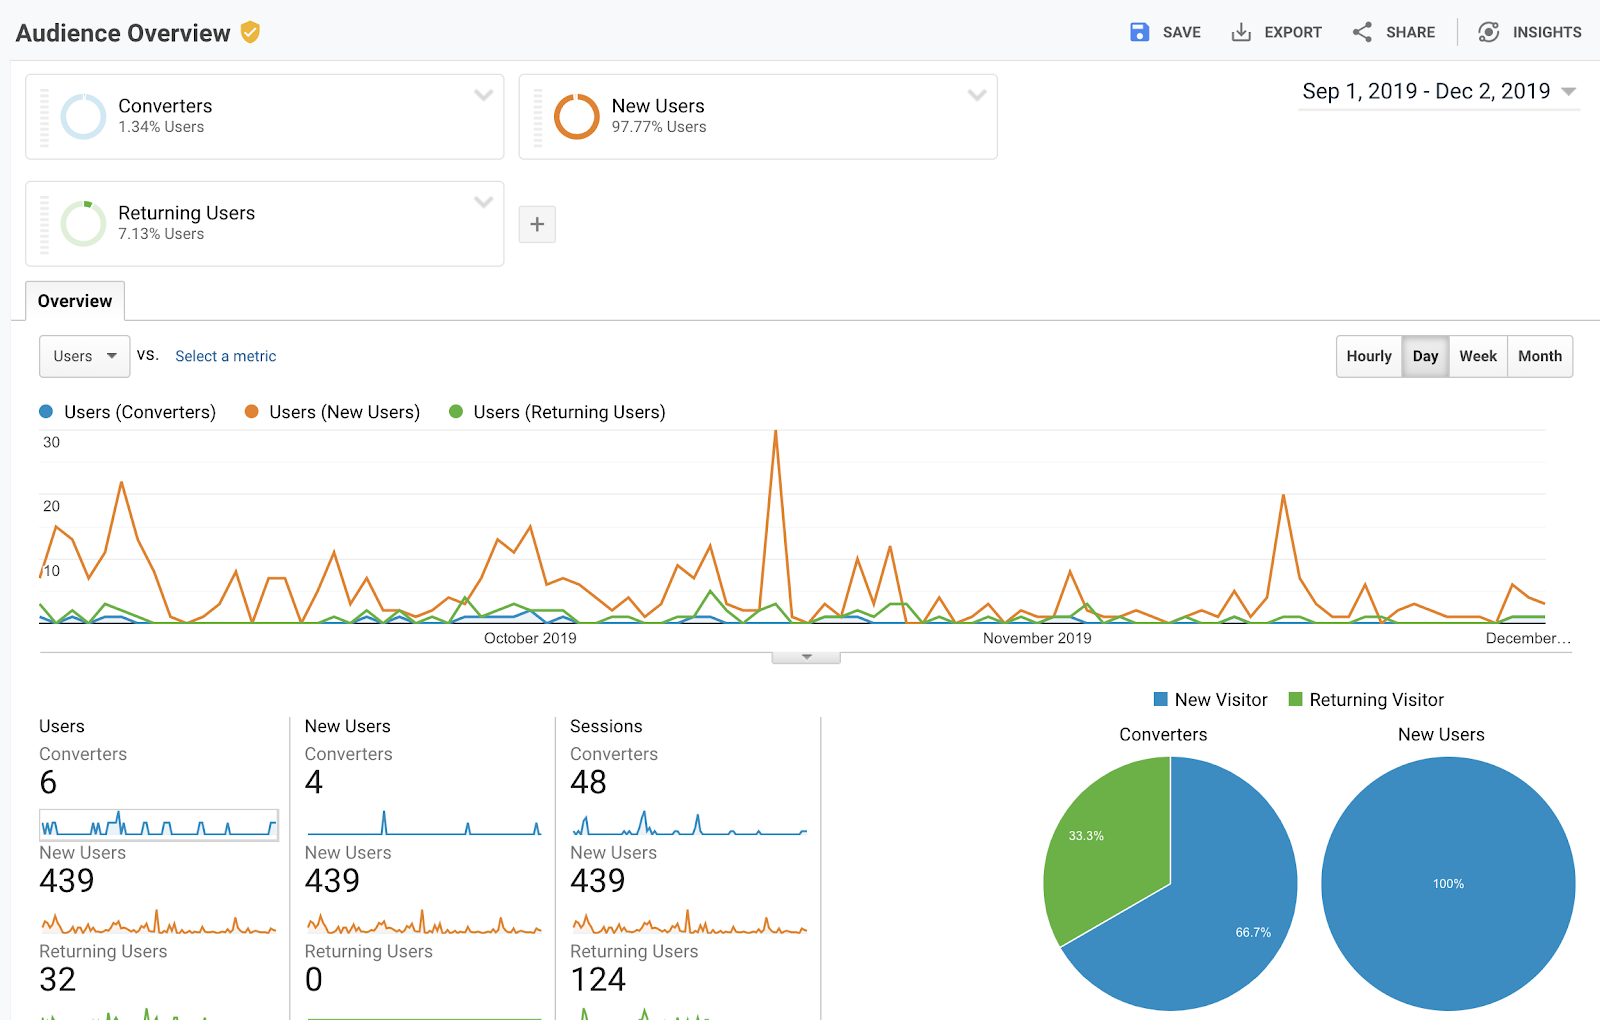This screenshot has width=1600, height=1020.
Task: Select the Overview tab
Action: tap(75, 301)
